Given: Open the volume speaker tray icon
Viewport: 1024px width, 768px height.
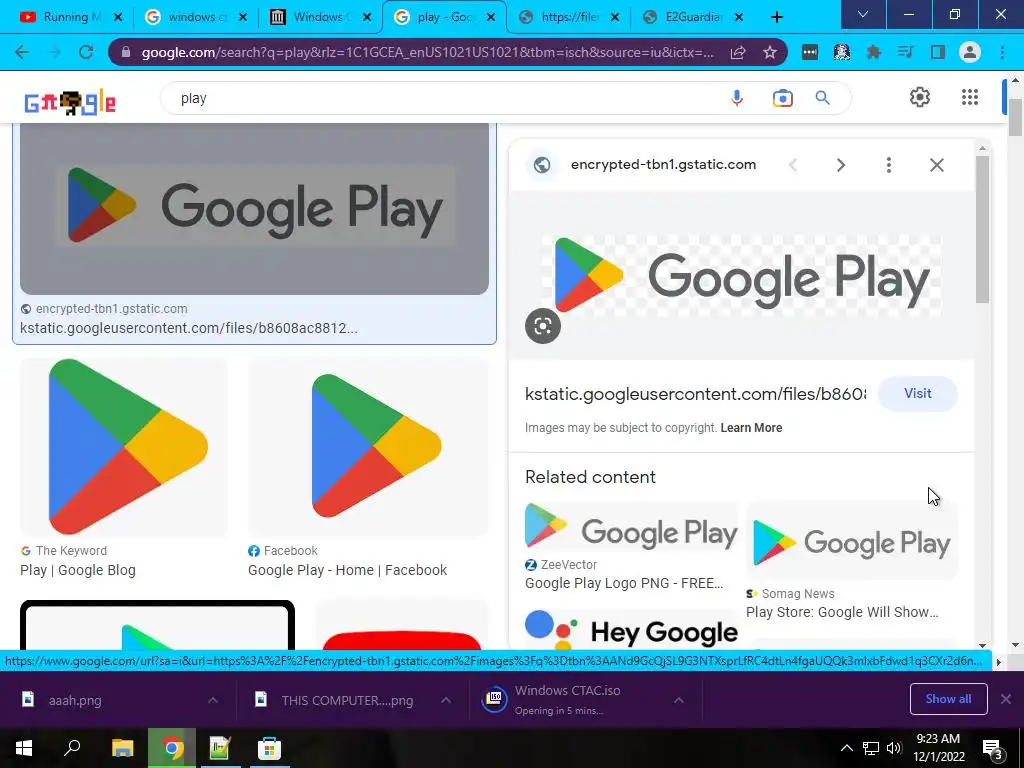Looking at the screenshot, I should click(x=893, y=748).
